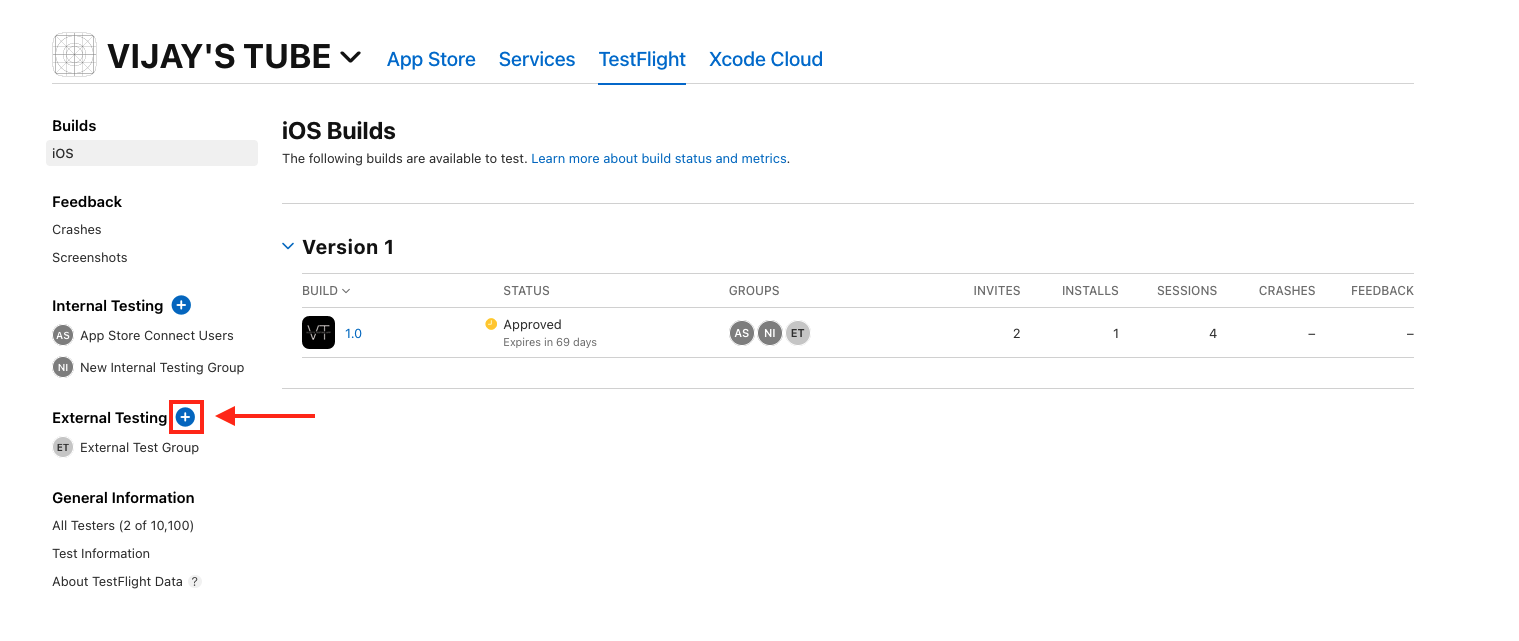Viewport: 1519px width, 641px height.
Task: Click the SESSIONS column header
Action: pos(1187,291)
